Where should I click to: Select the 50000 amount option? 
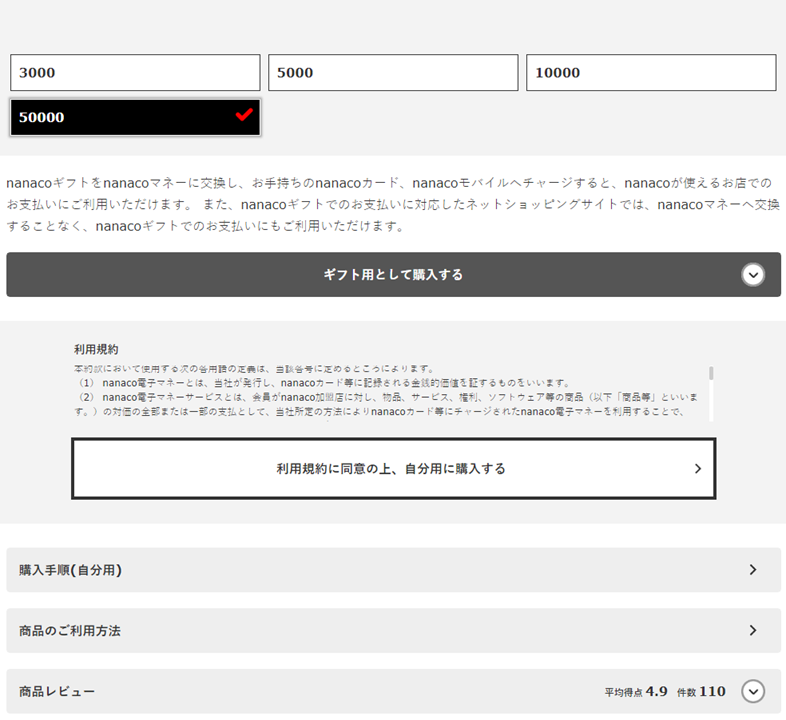point(135,117)
